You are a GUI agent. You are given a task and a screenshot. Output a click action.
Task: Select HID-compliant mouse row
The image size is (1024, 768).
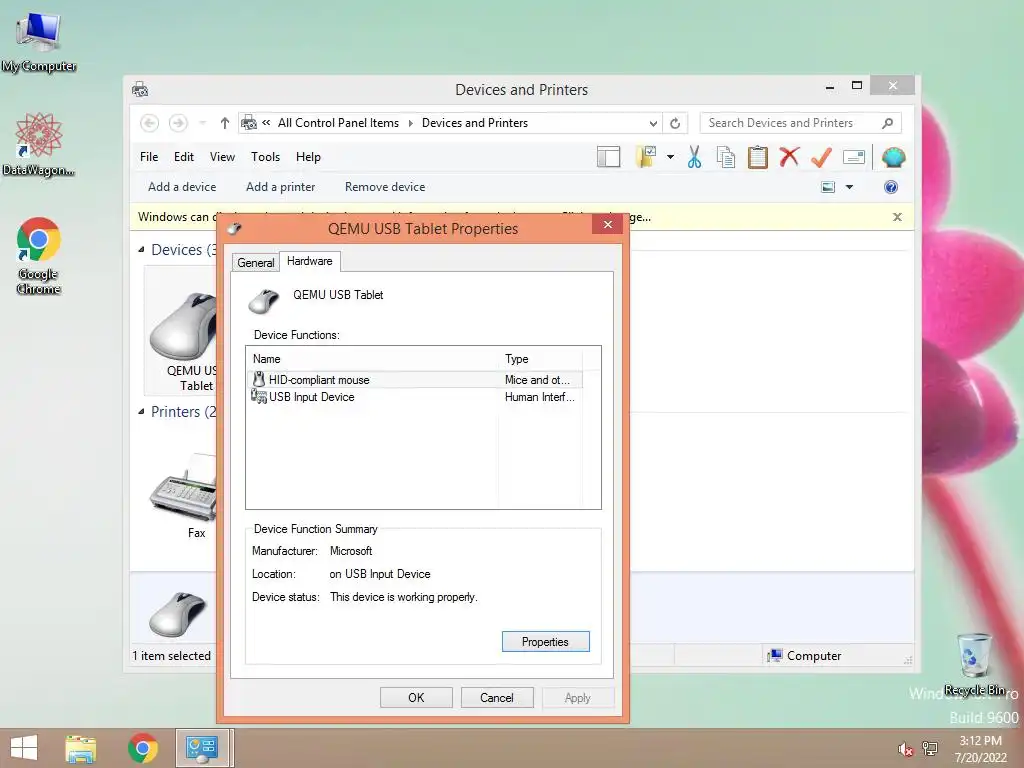tap(414, 380)
